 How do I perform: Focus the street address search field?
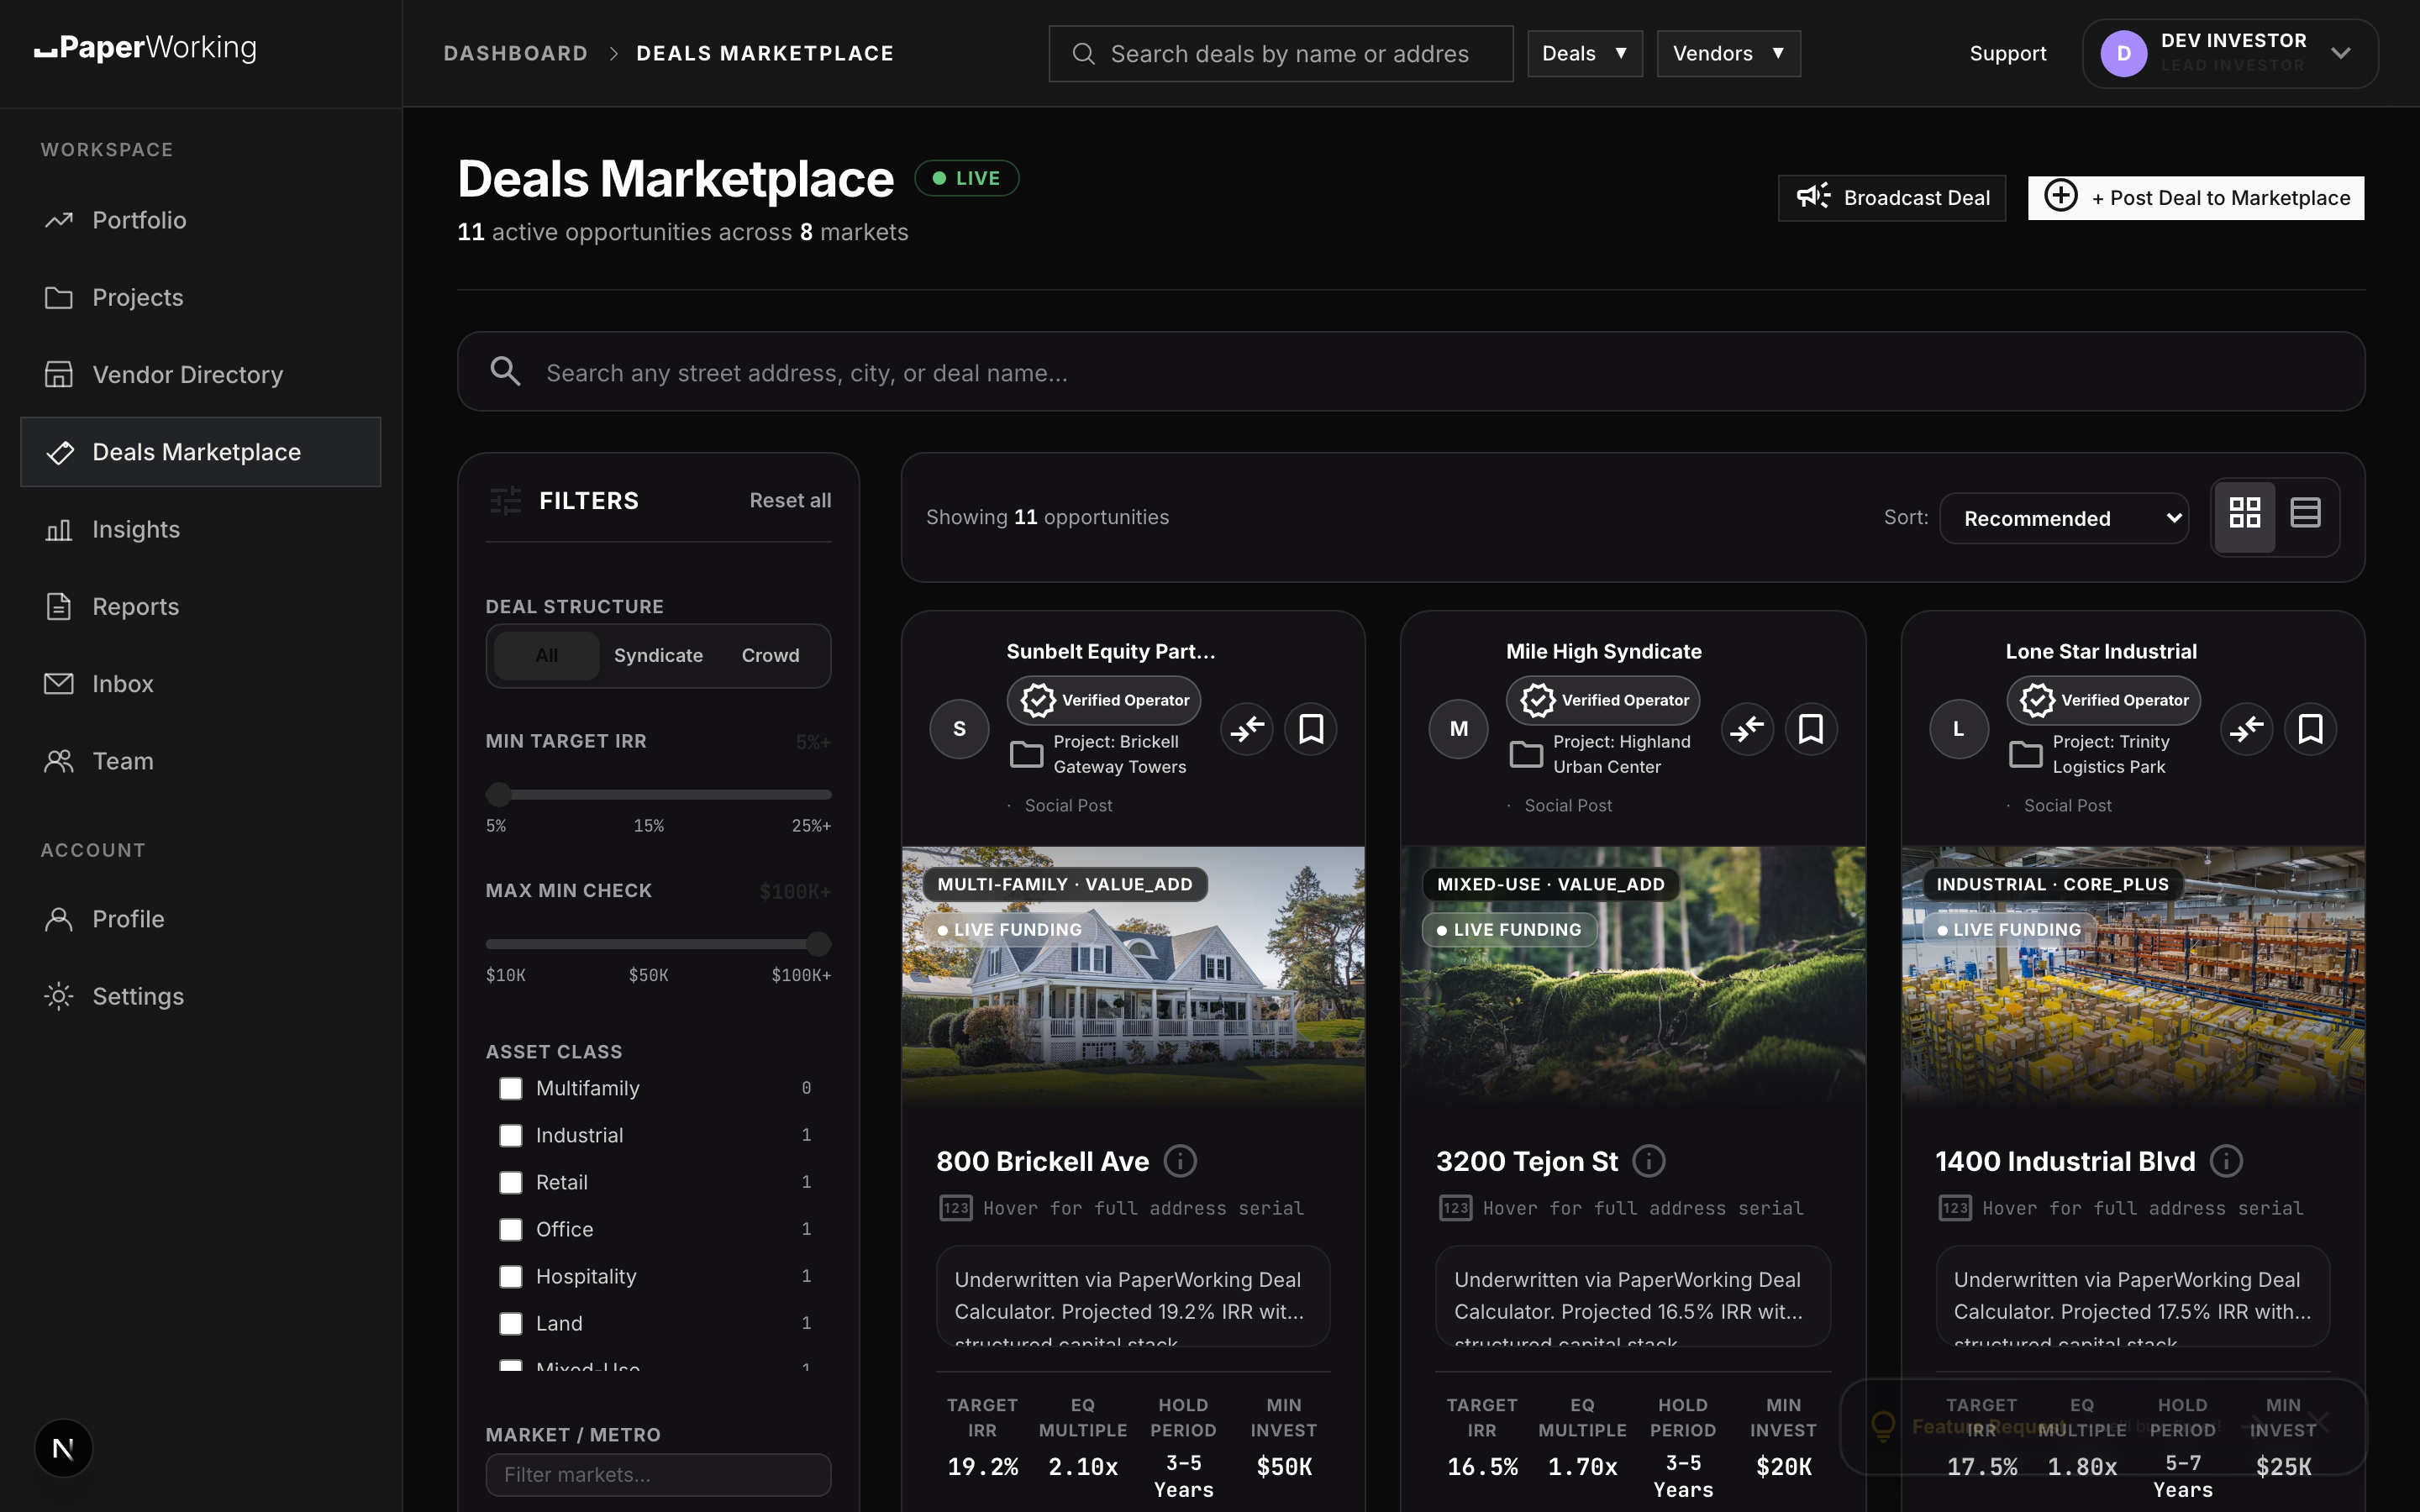[x=1411, y=372]
